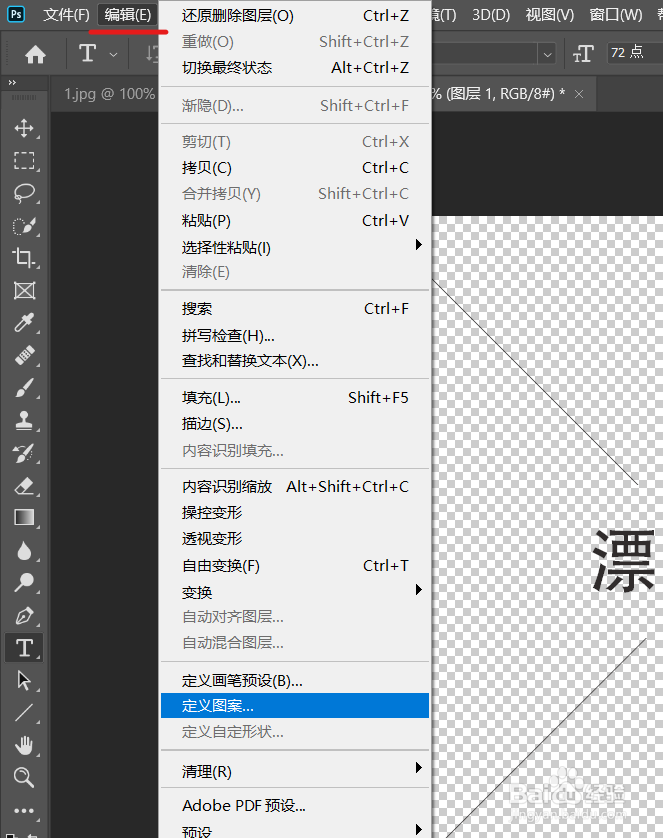Image resolution: width=663 pixels, height=838 pixels.
Task: Select the Crop tool
Action: [x=24, y=258]
